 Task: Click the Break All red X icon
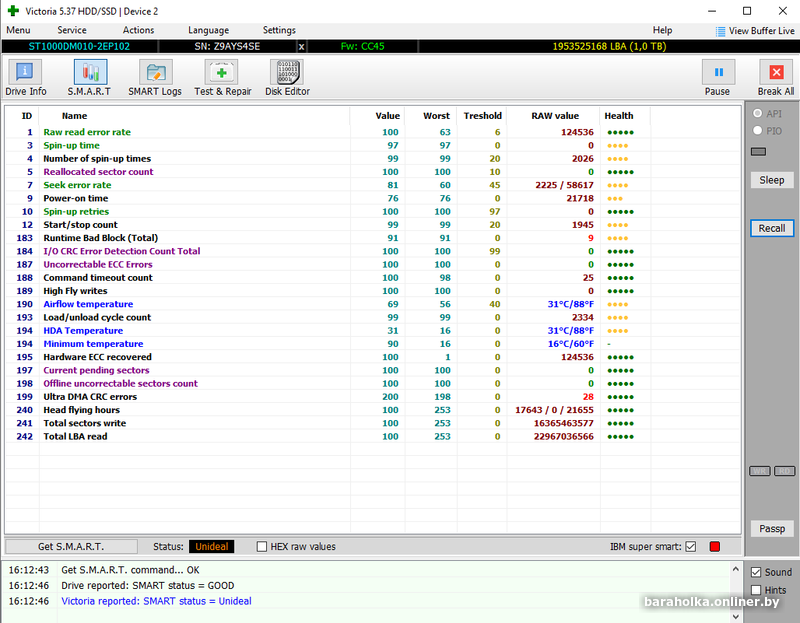[776, 72]
